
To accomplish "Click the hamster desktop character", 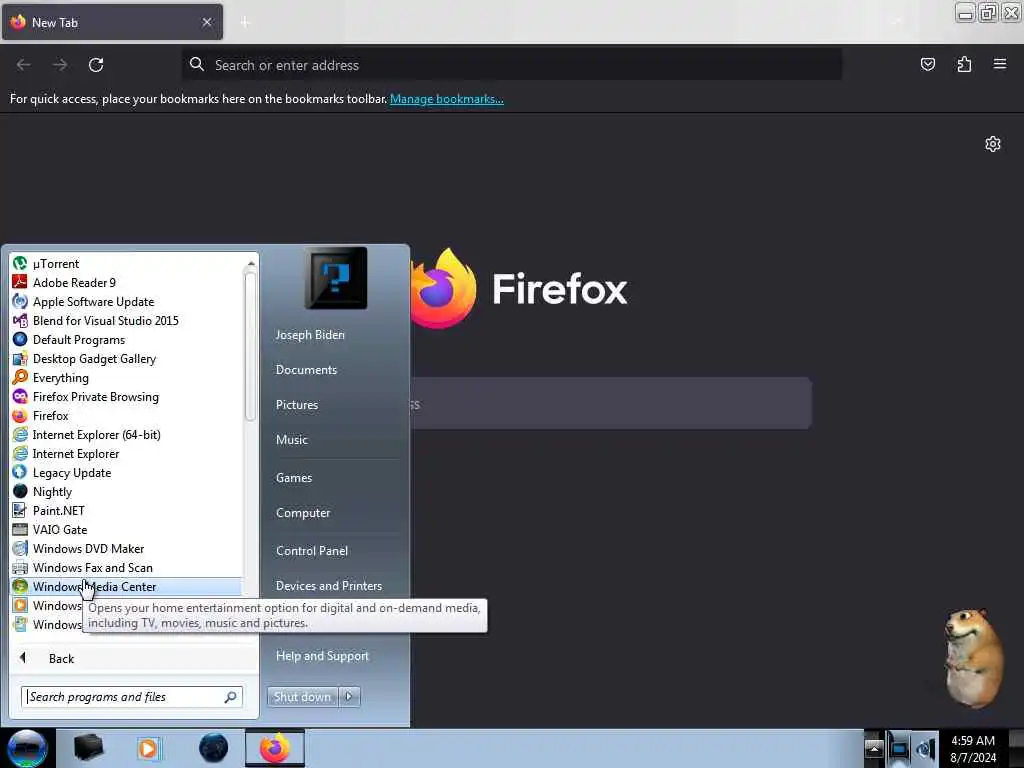I will [974, 658].
